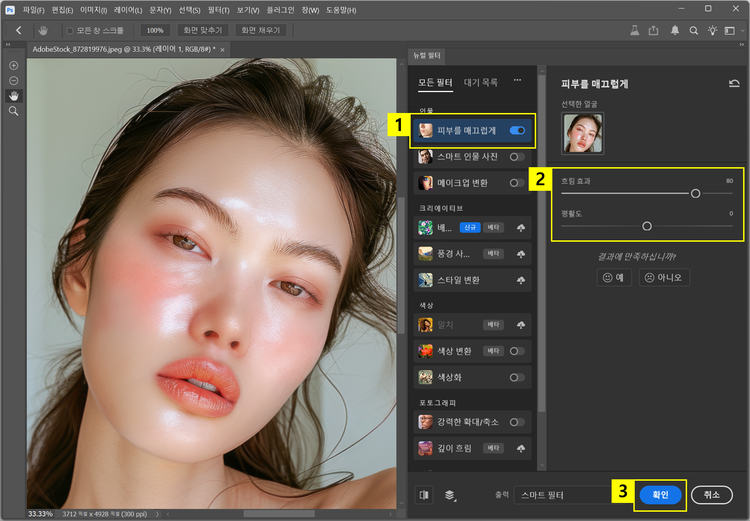Select the 강력한 확대/축소 filter row

click(x=472, y=422)
